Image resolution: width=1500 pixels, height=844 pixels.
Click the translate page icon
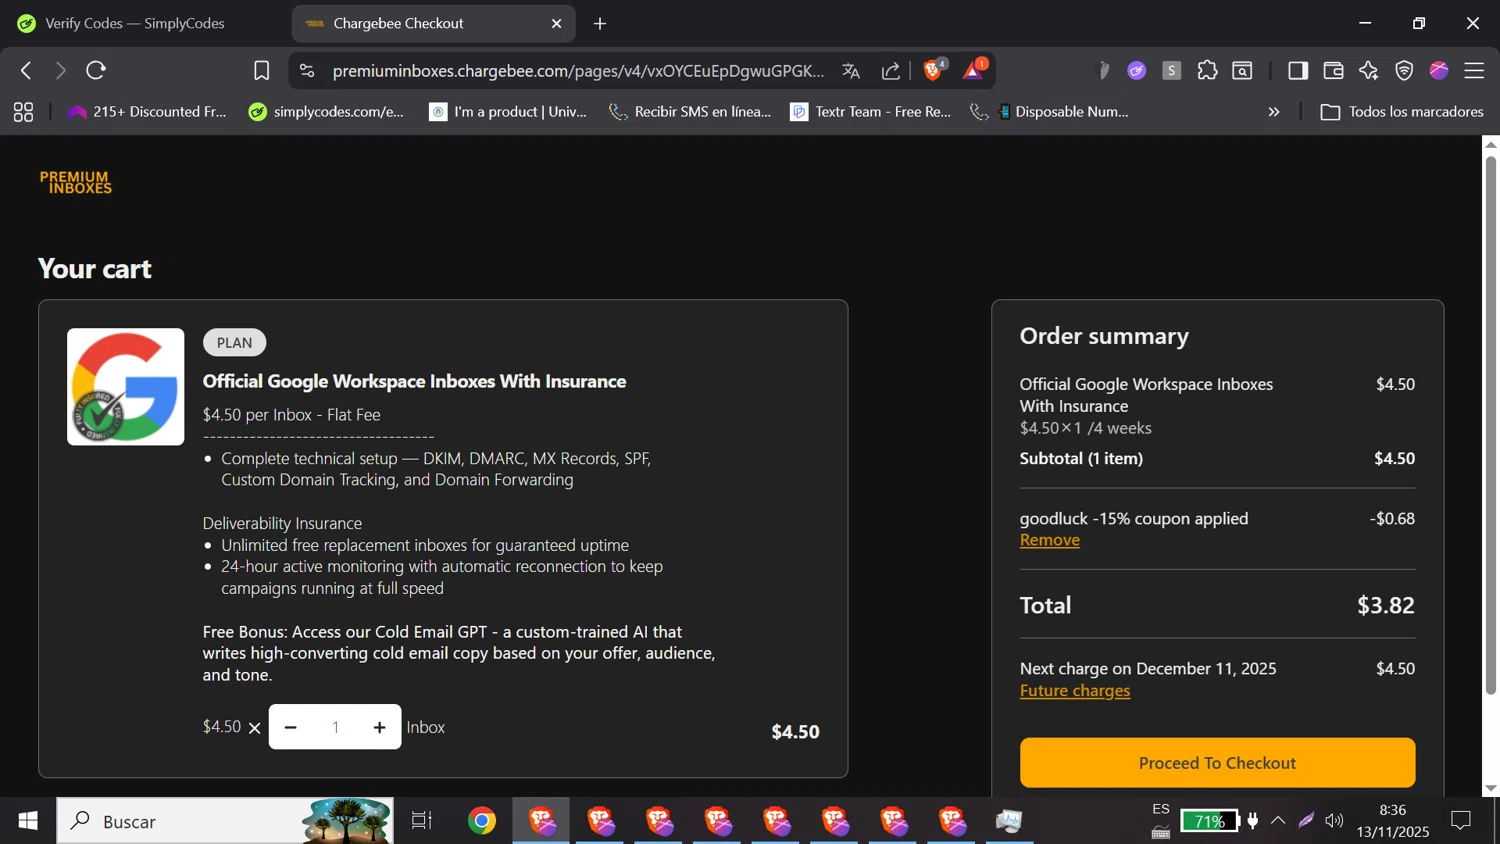click(x=851, y=71)
